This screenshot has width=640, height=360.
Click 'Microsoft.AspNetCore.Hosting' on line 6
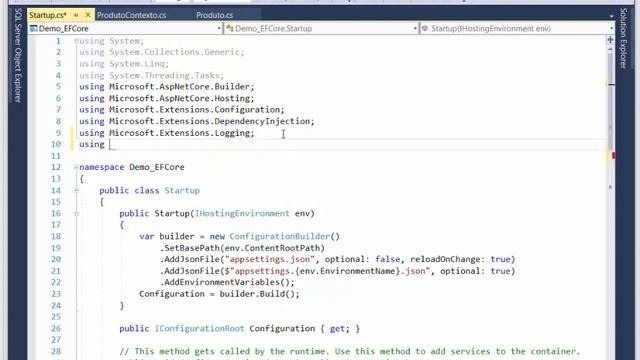tap(179, 98)
